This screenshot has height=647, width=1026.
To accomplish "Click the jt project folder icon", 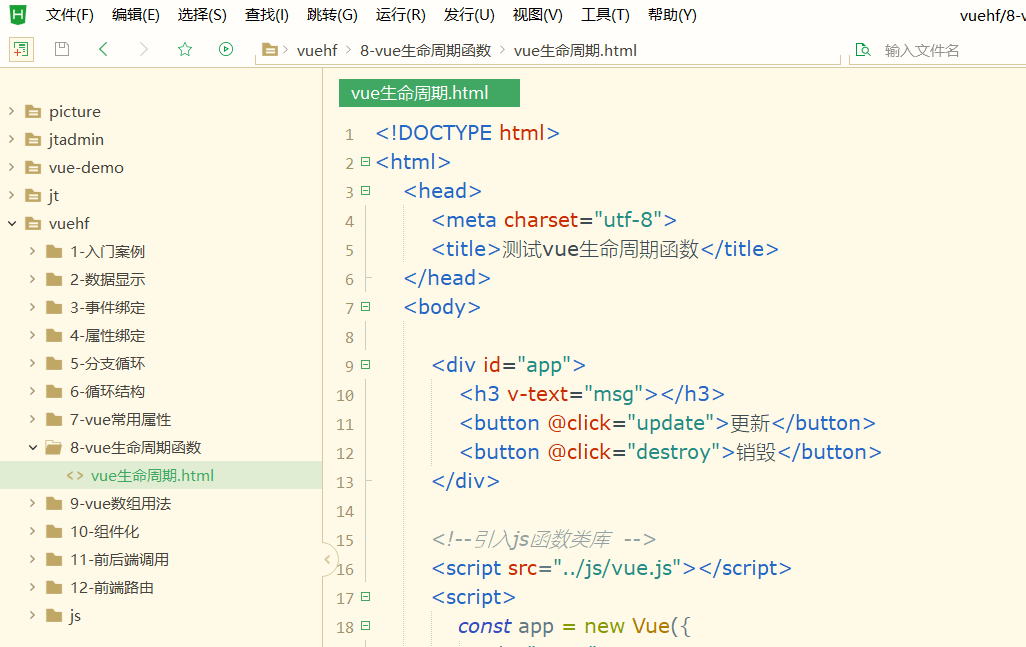I will 33,196.
